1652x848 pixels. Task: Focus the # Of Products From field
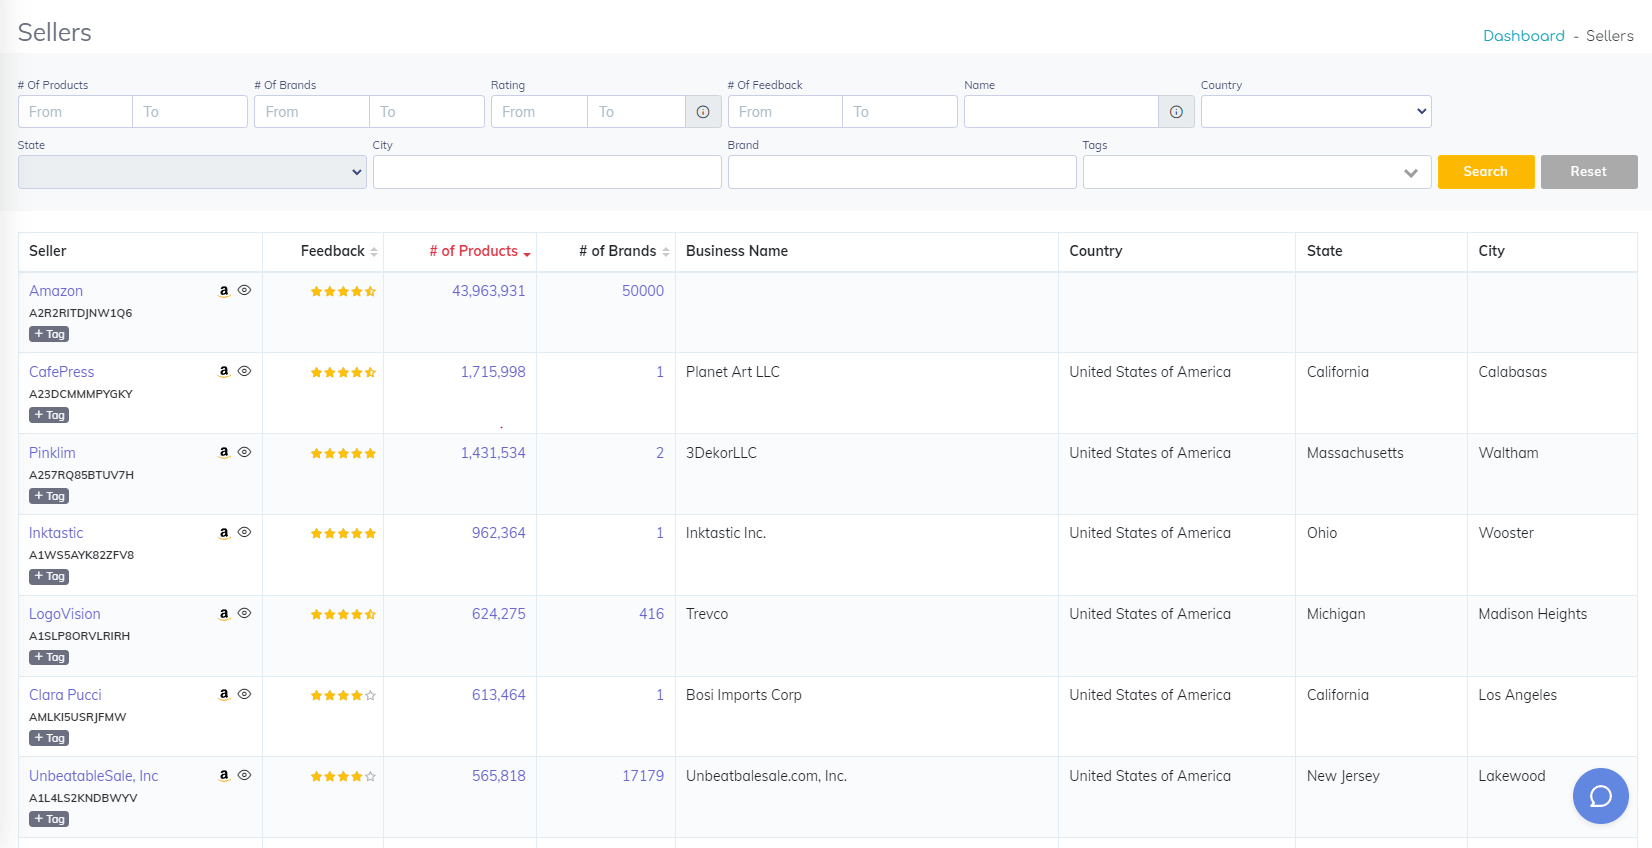pos(75,112)
